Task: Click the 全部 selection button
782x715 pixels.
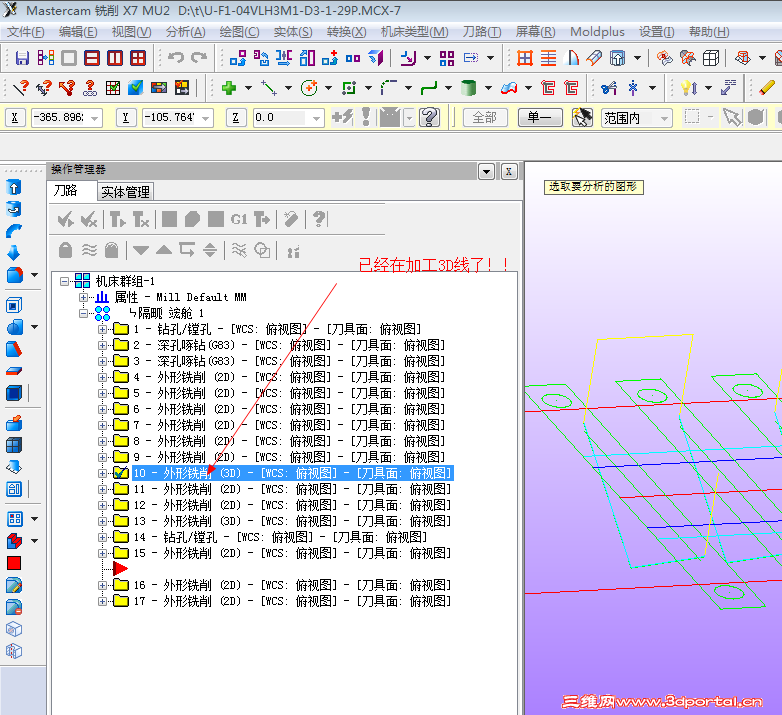Action: tap(485, 118)
